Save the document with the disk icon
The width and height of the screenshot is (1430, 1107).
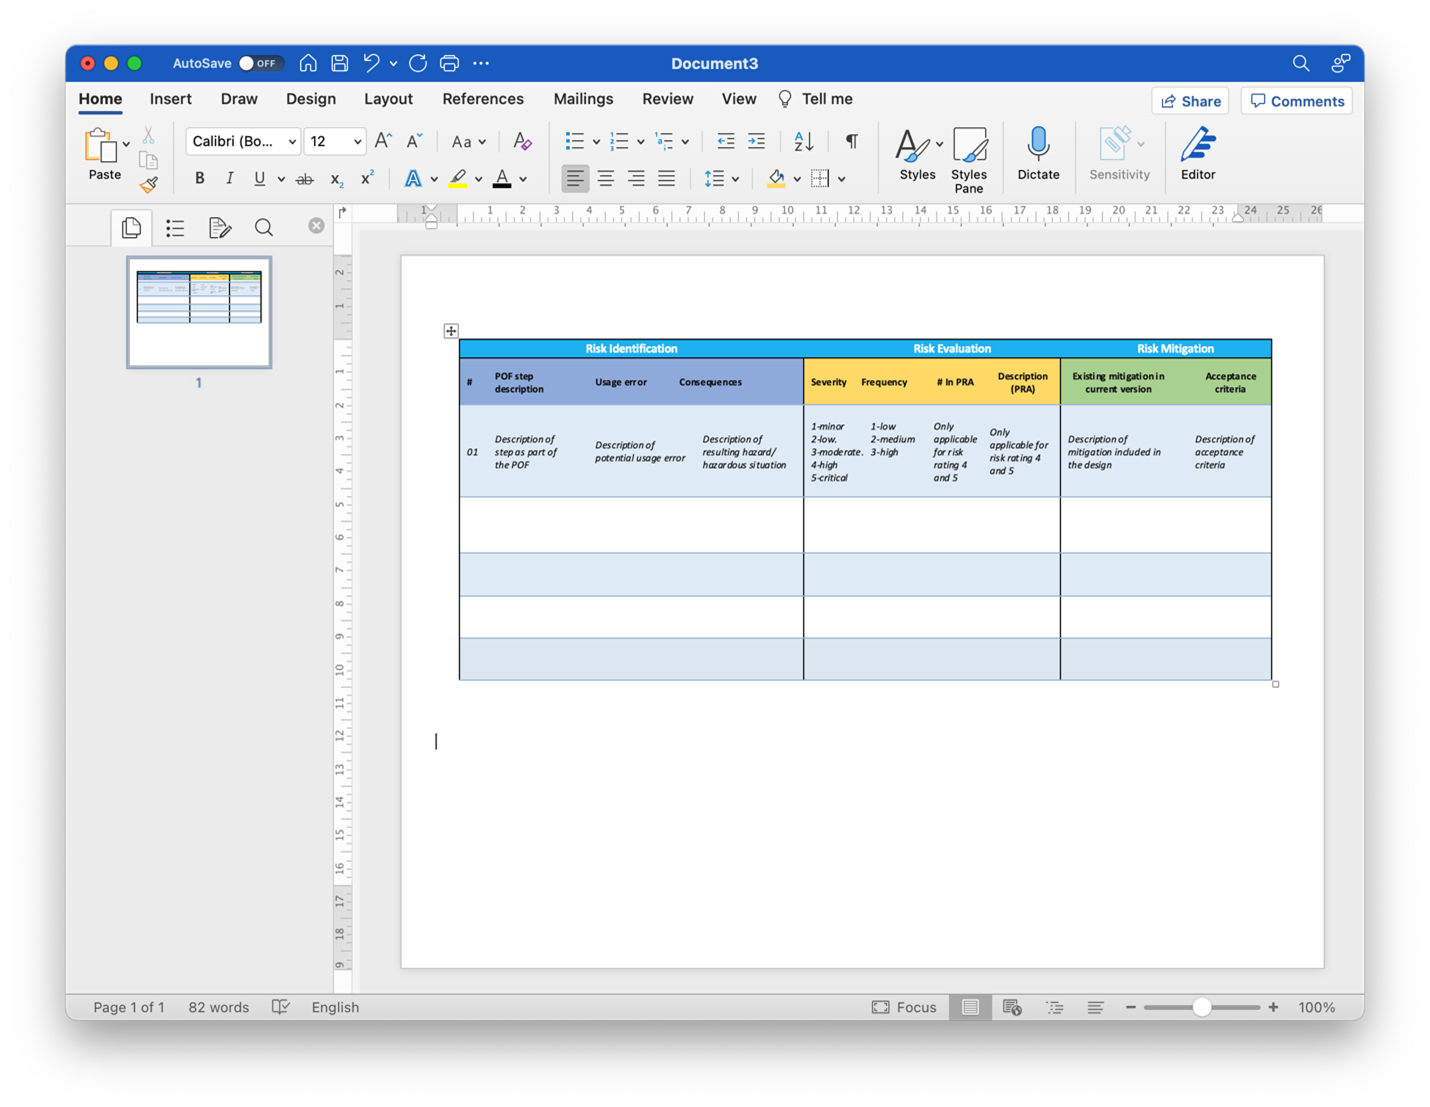(x=340, y=63)
